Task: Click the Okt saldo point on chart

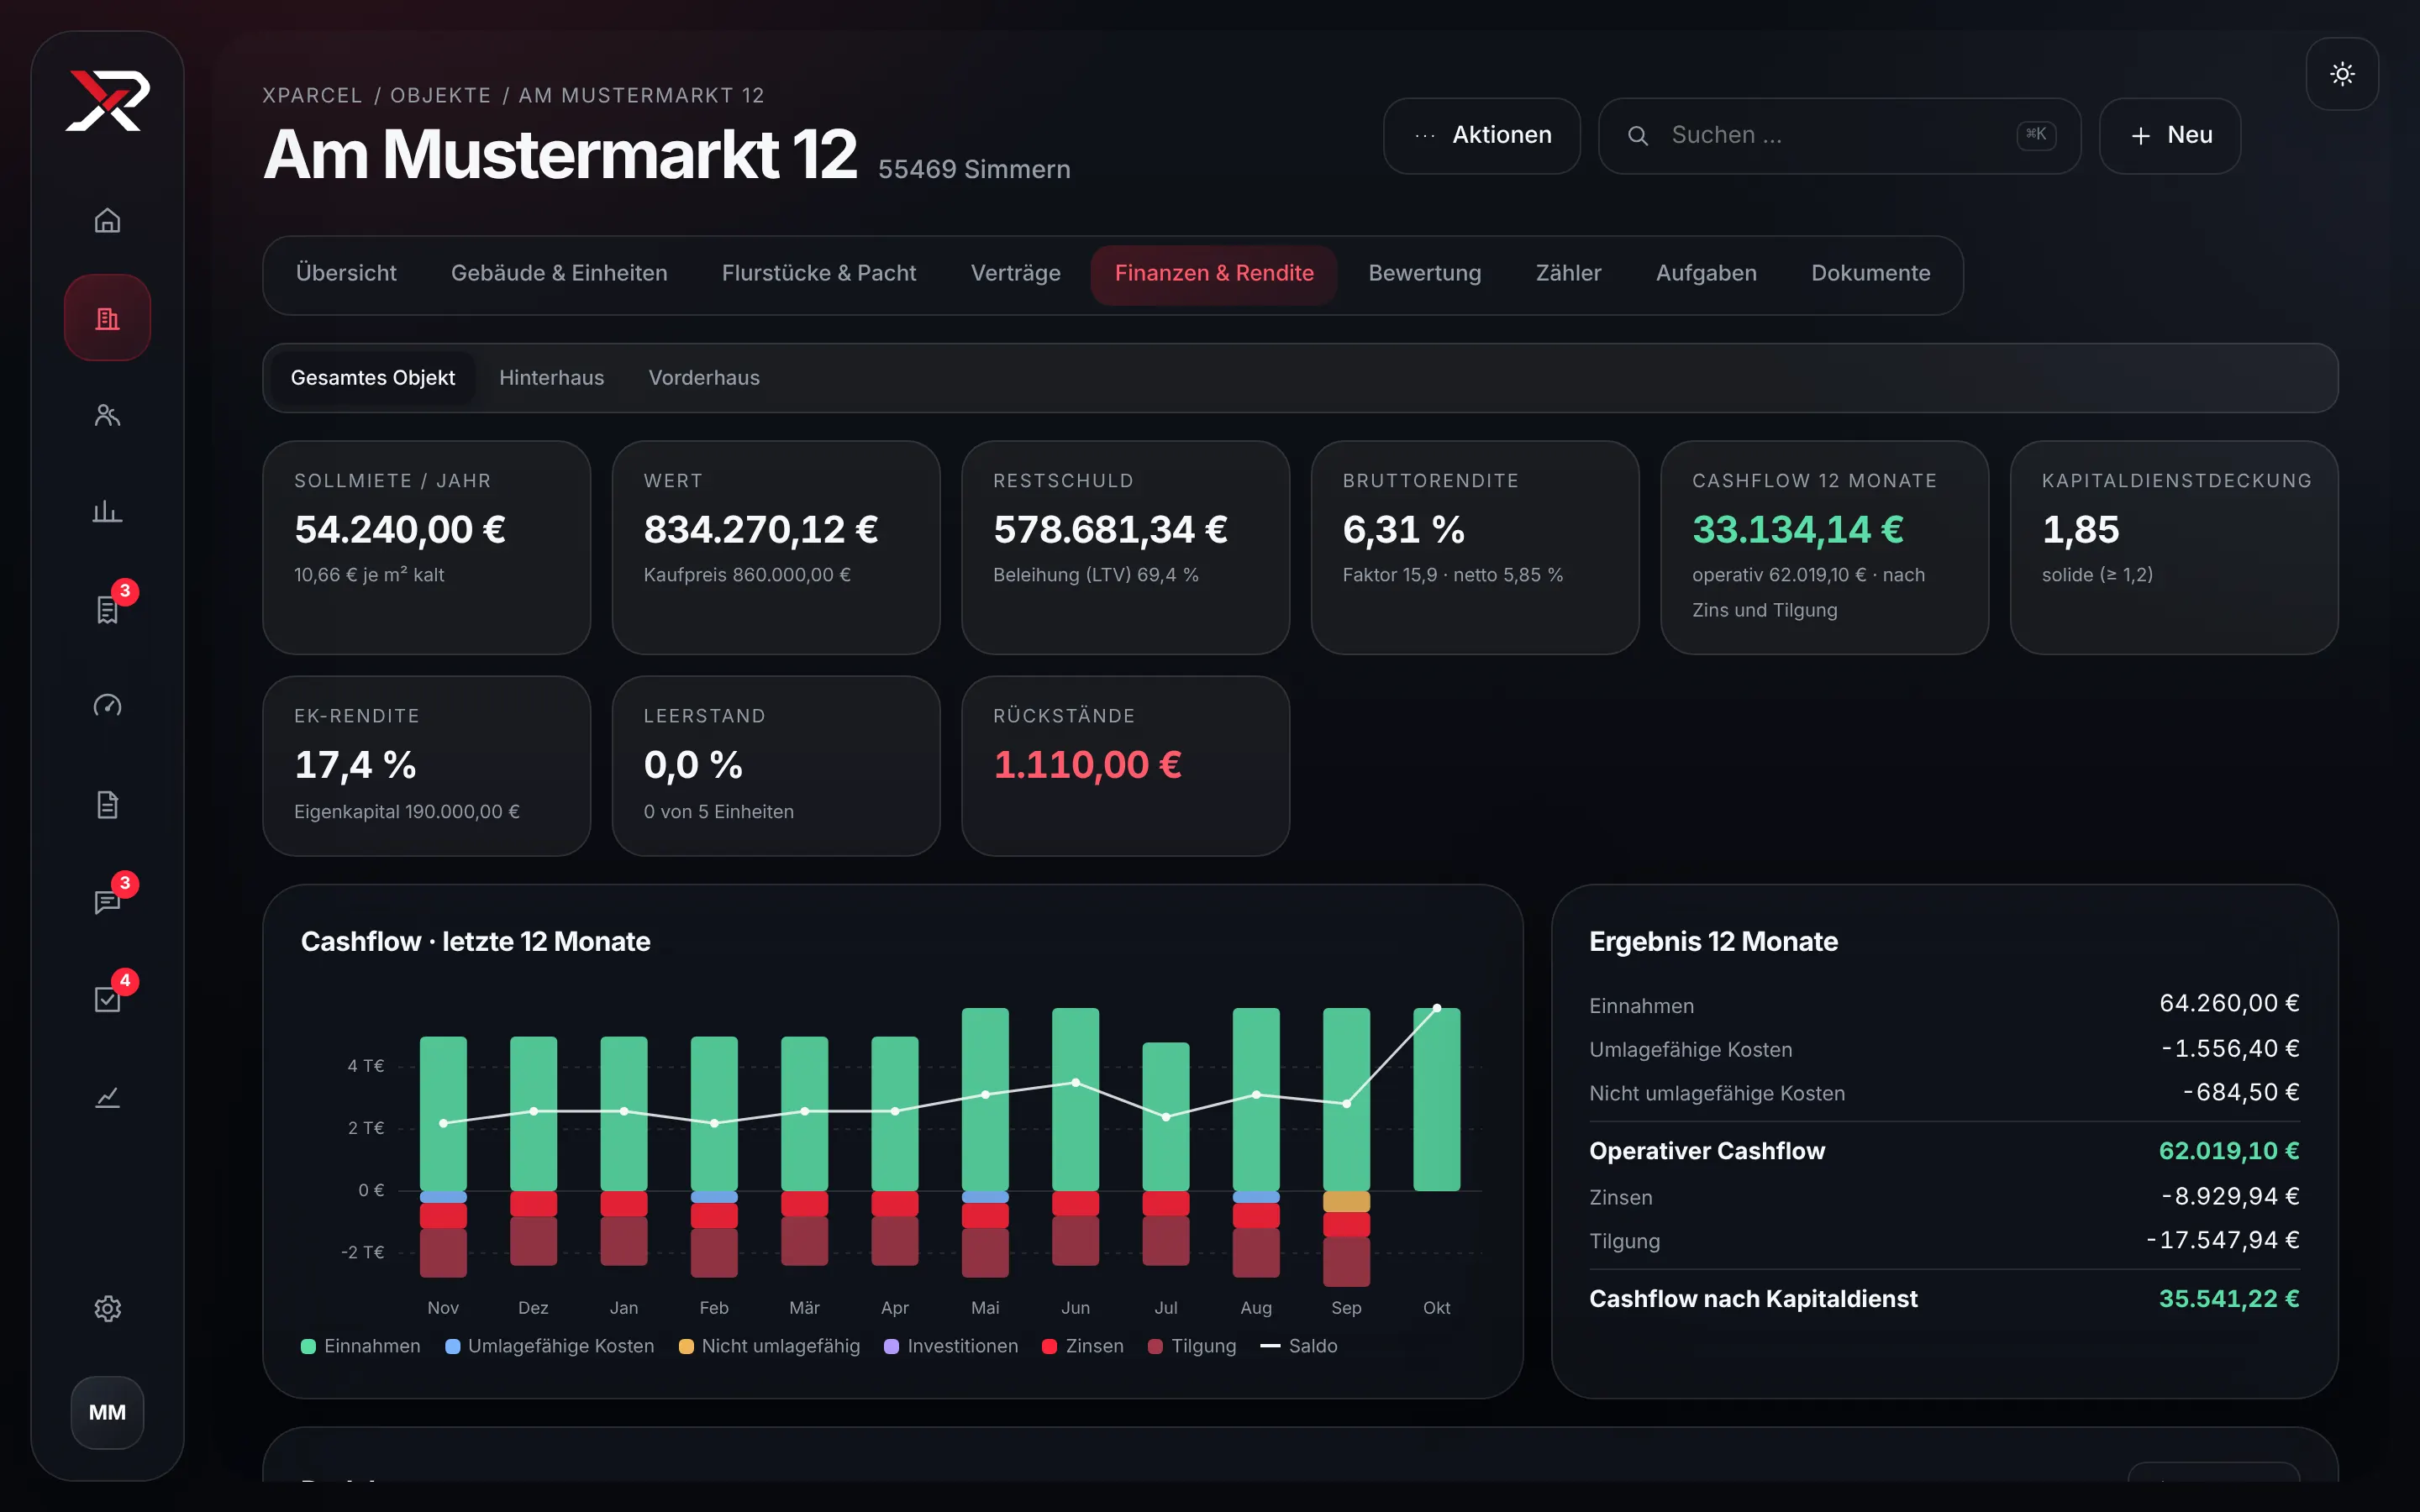Action: (x=1437, y=1008)
